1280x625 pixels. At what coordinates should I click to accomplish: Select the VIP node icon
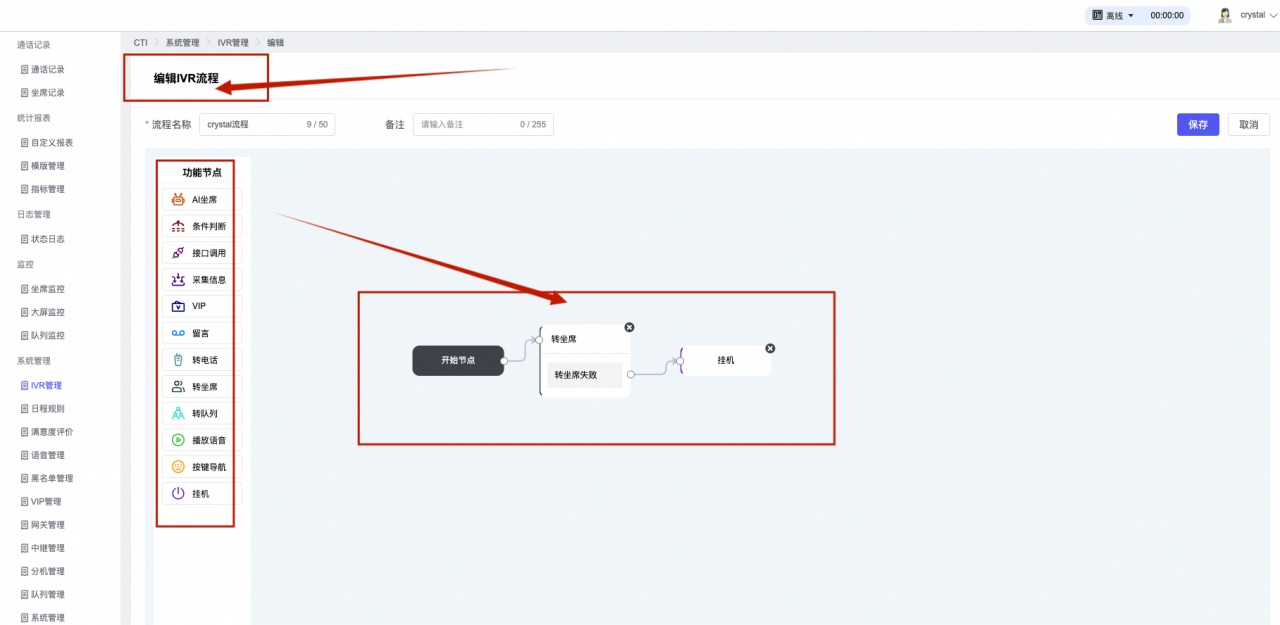(x=178, y=306)
